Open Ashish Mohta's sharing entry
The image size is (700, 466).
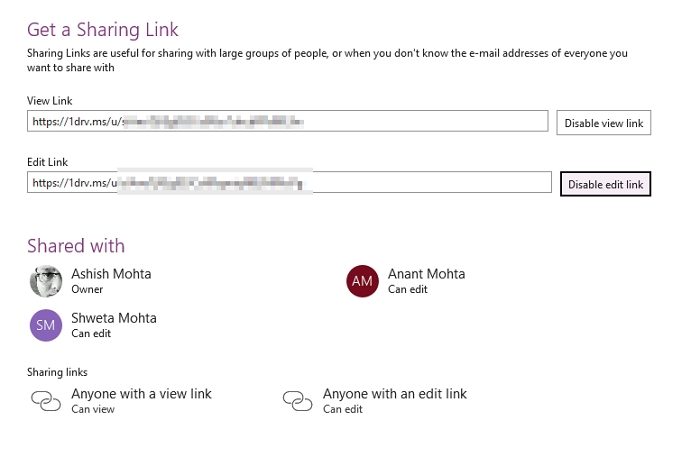[x=91, y=281]
